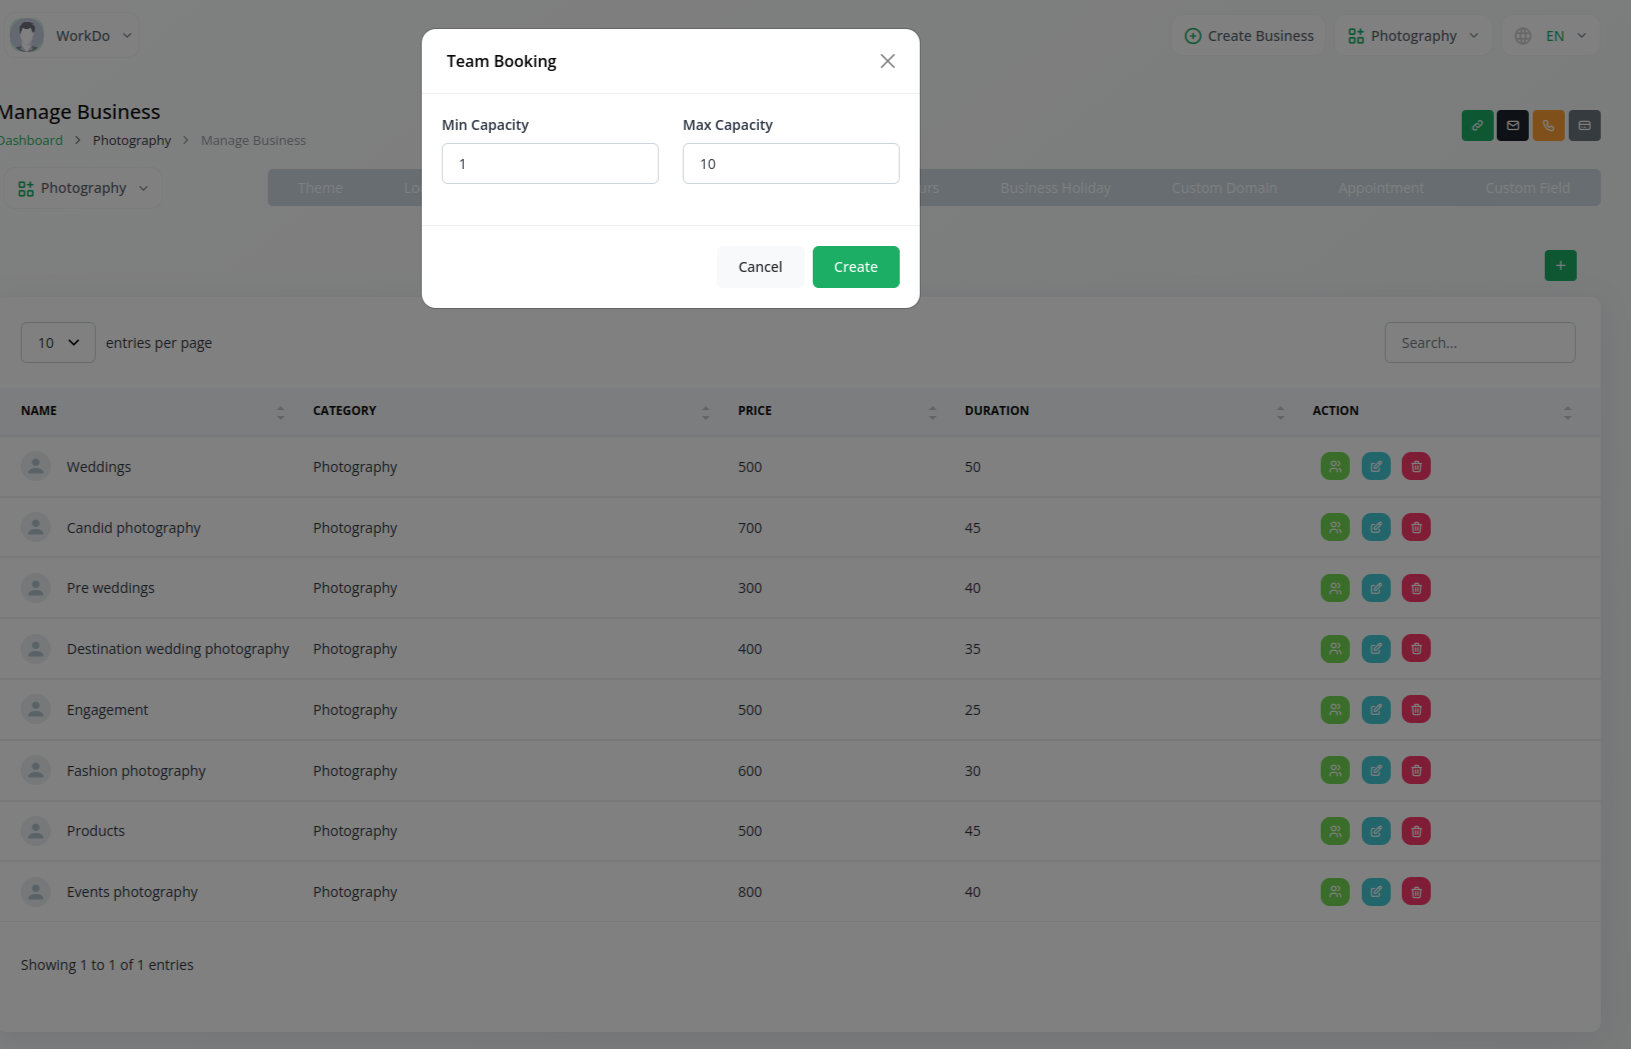Screen dimensions: 1631x1049
Task: Delete the Fashion photography service
Action: point(1416,770)
